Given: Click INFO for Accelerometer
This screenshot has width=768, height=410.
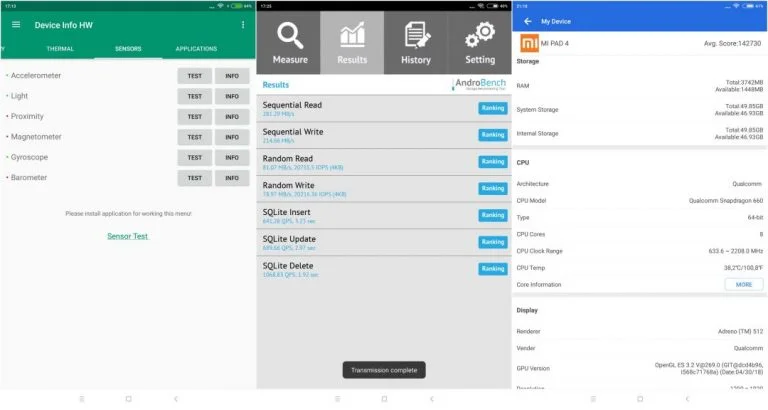Looking at the screenshot, I should tap(232, 76).
